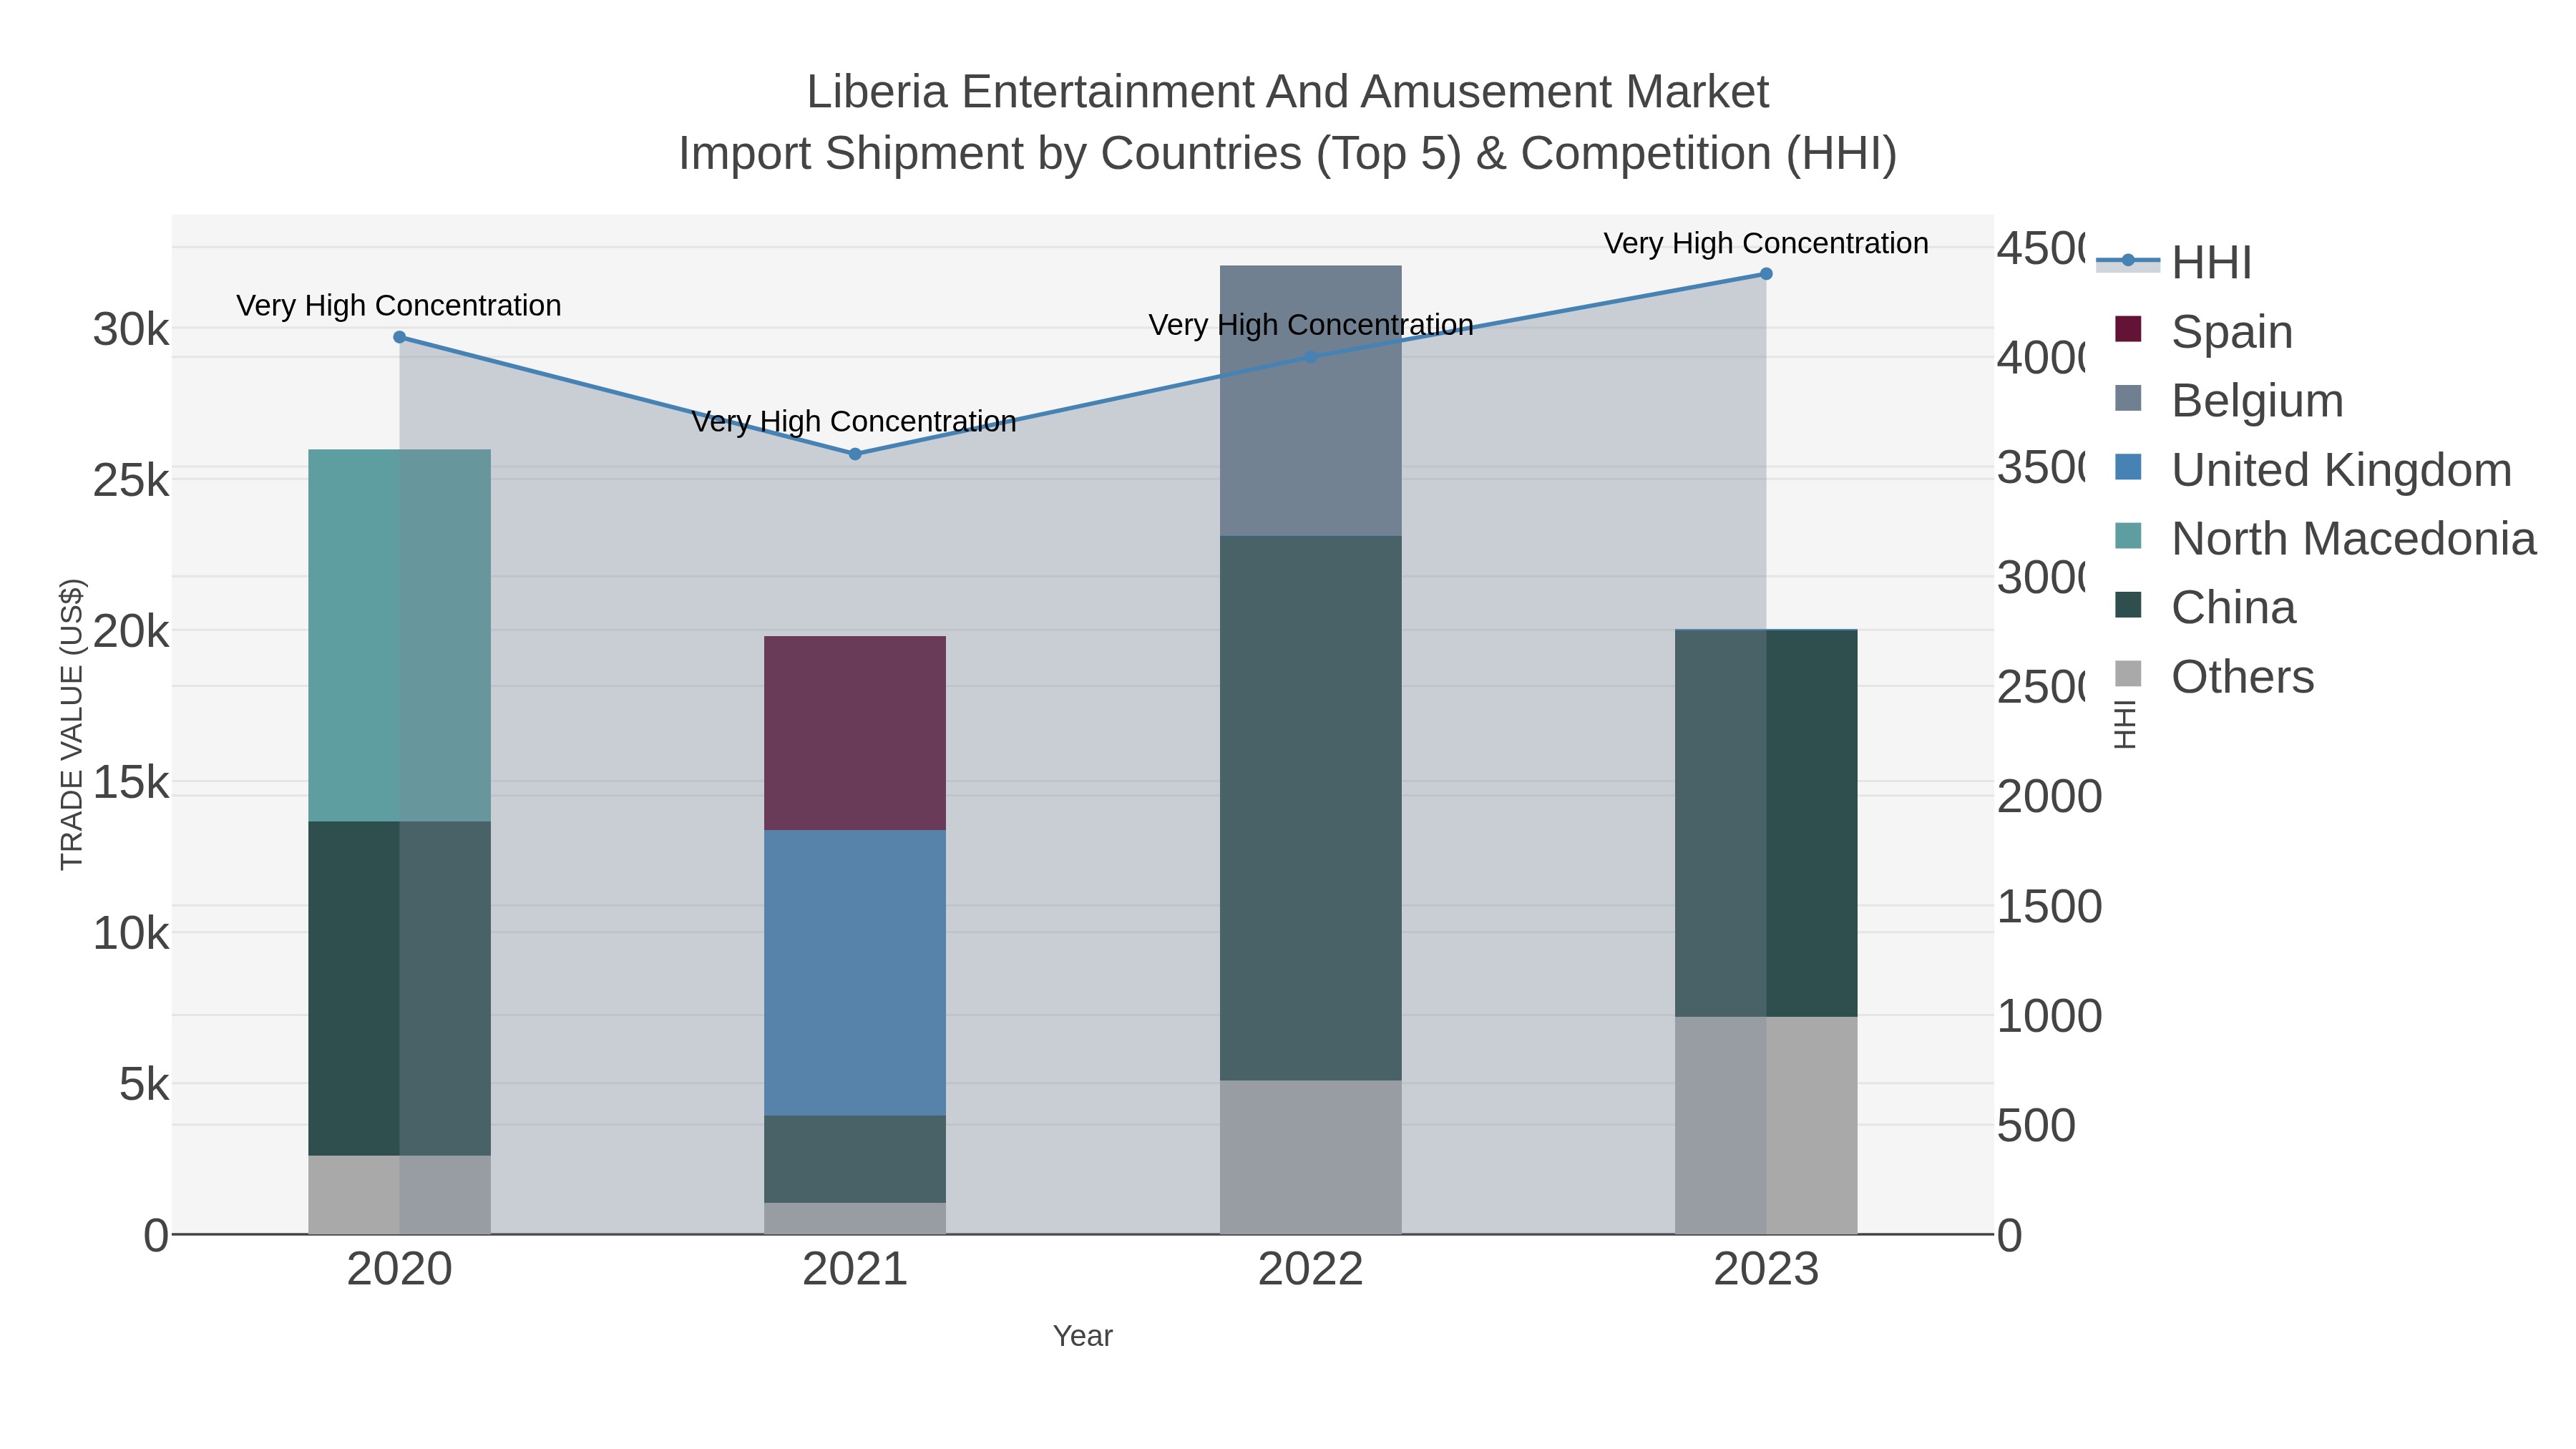Click the 10k left axis tick

point(131,934)
